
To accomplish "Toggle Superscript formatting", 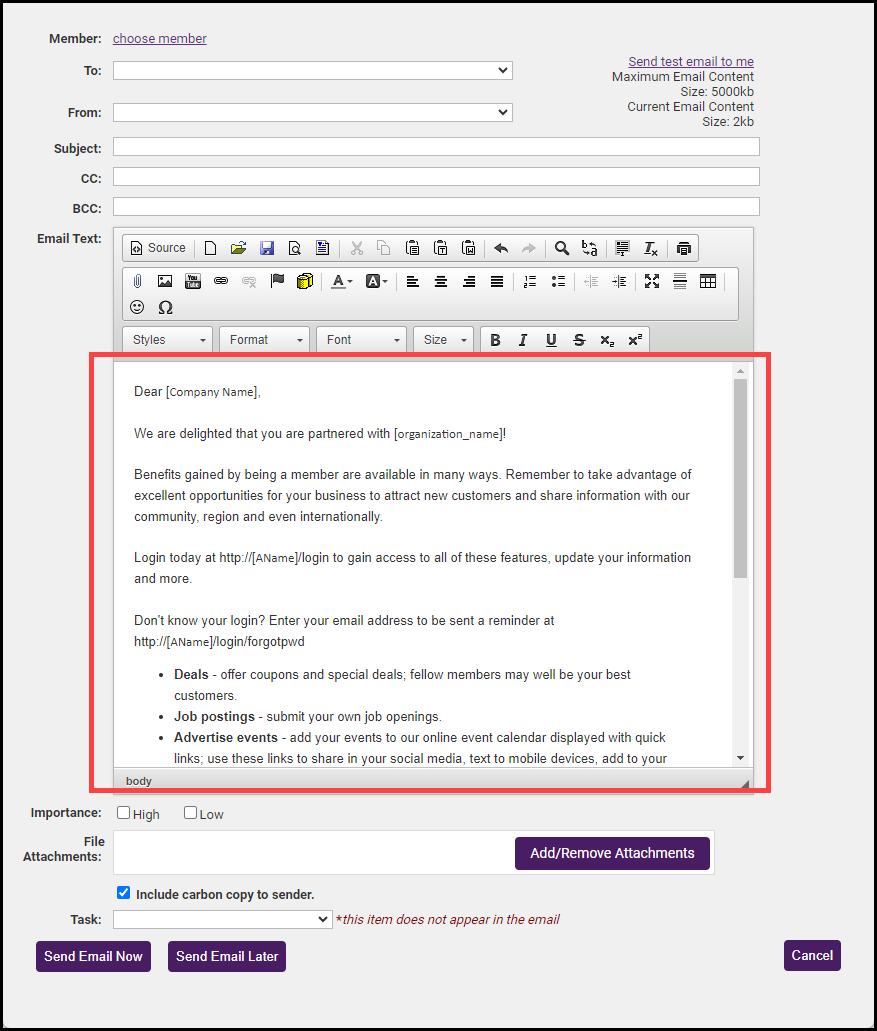I will click(635, 340).
